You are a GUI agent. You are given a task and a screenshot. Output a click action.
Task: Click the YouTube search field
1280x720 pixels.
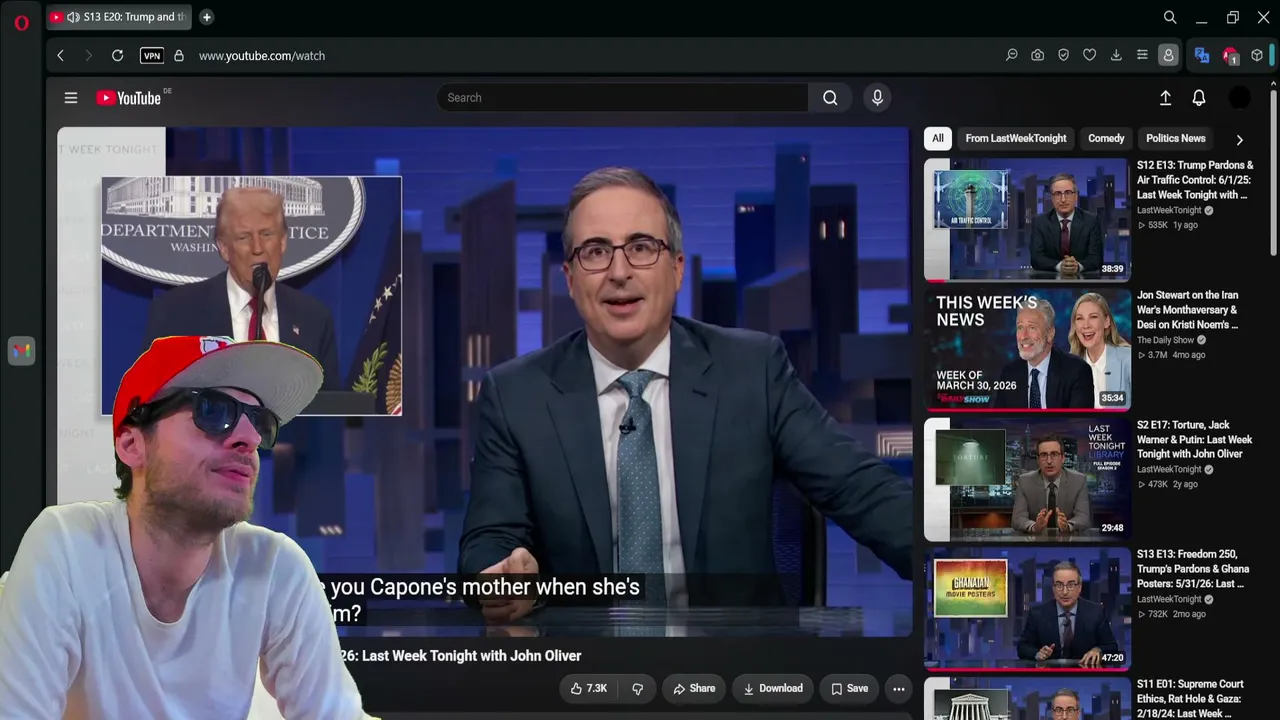click(622, 98)
